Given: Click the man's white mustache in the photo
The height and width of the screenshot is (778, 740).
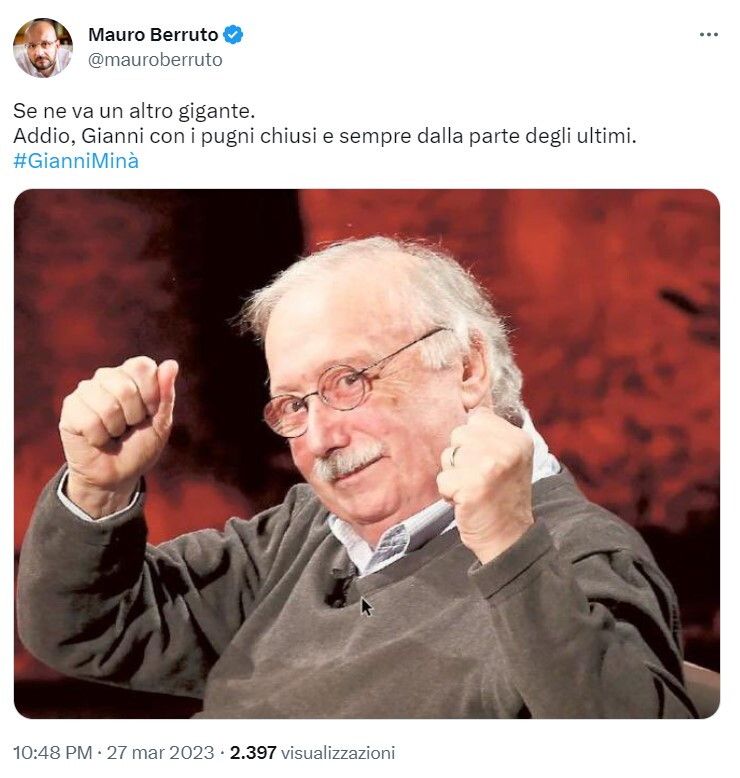Looking at the screenshot, I should click(x=348, y=462).
